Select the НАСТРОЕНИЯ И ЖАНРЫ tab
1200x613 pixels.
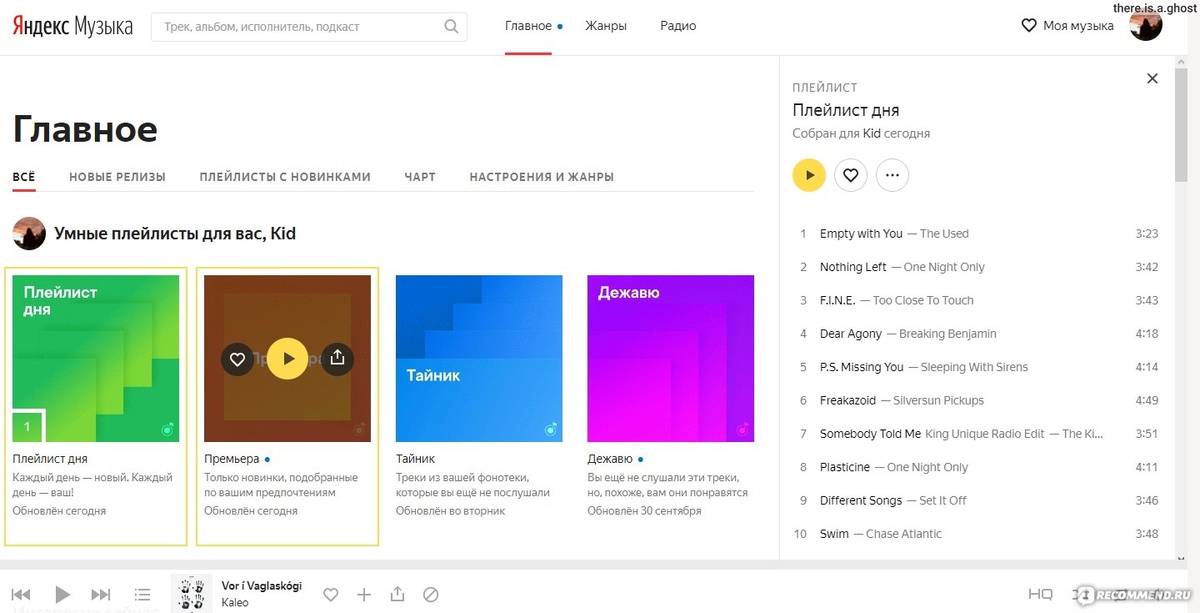coord(542,177)
